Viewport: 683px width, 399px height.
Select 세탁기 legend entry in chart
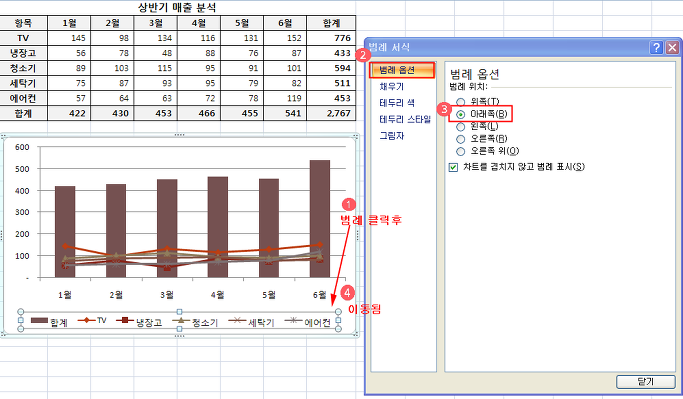(251, 322)
